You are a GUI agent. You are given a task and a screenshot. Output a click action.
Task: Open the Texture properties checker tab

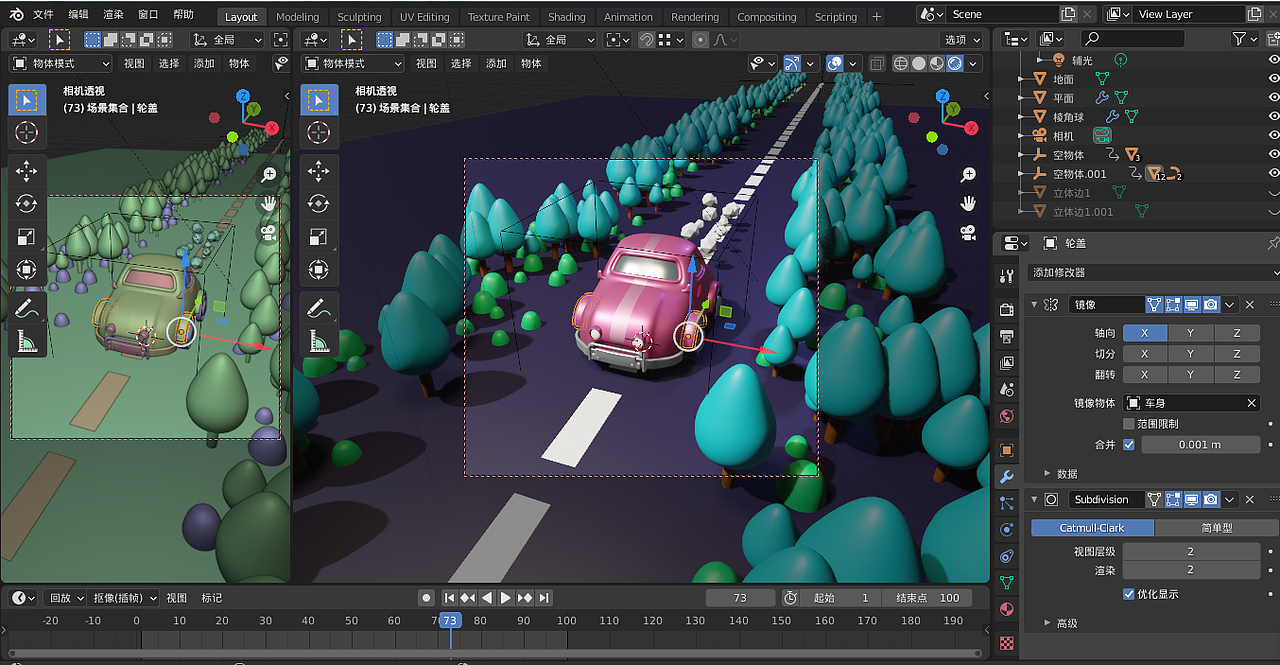(1007, 642)
